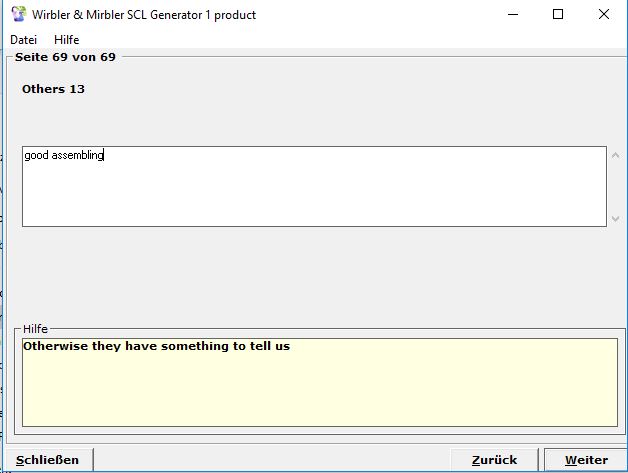Click the Wirbler & Mirbler app icon
The height and width of the screenshot is (473, 628).
pos(18,14)
